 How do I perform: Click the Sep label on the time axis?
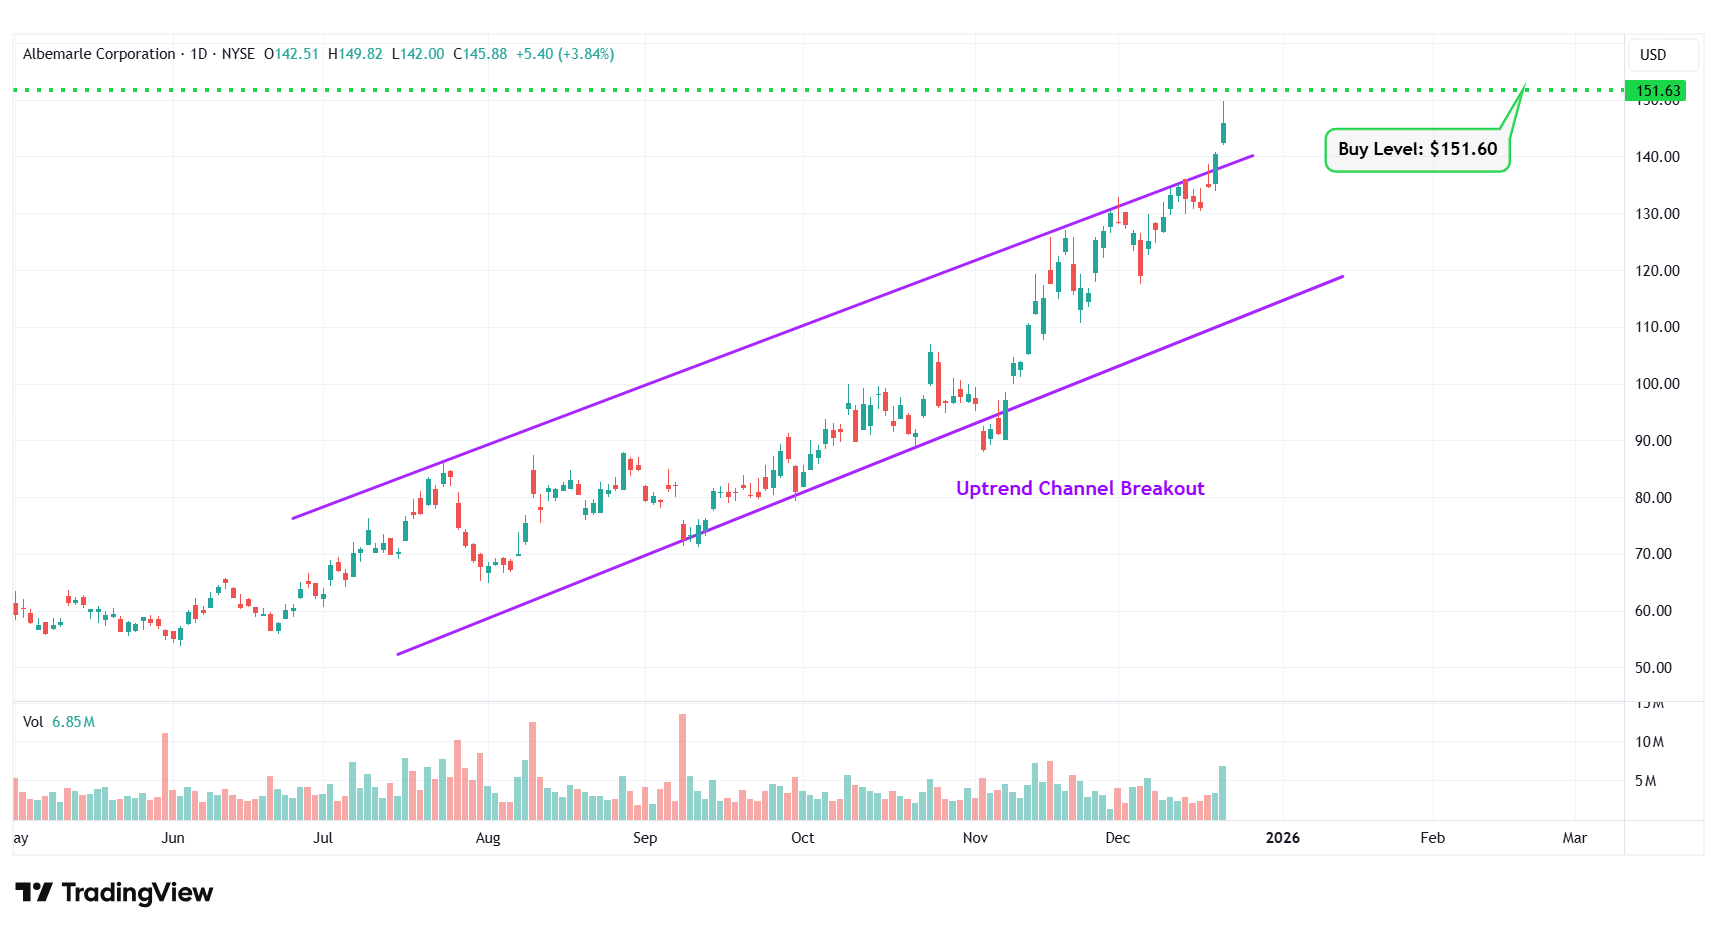(x=645, y=838)
